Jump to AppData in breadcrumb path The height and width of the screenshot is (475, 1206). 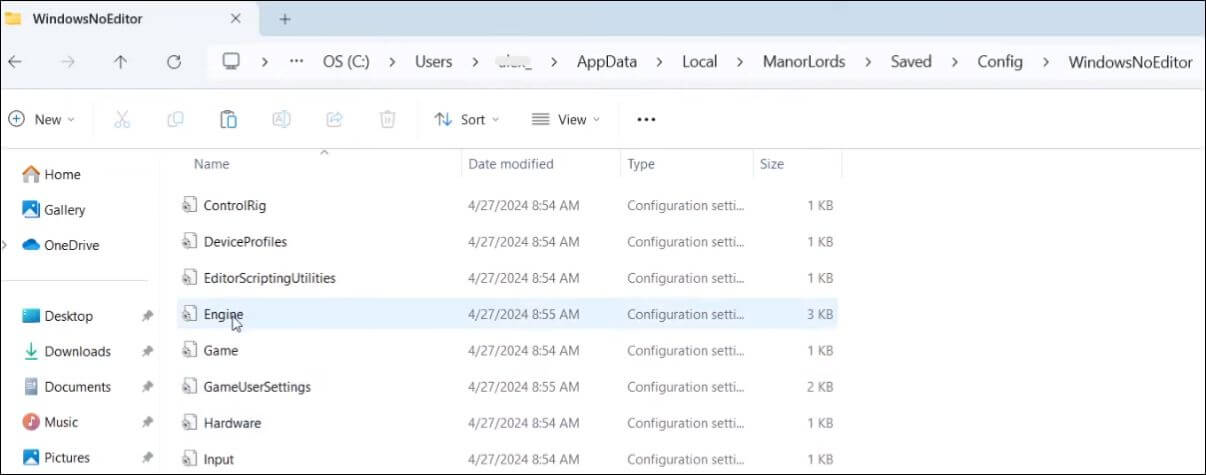coord(606,62)
